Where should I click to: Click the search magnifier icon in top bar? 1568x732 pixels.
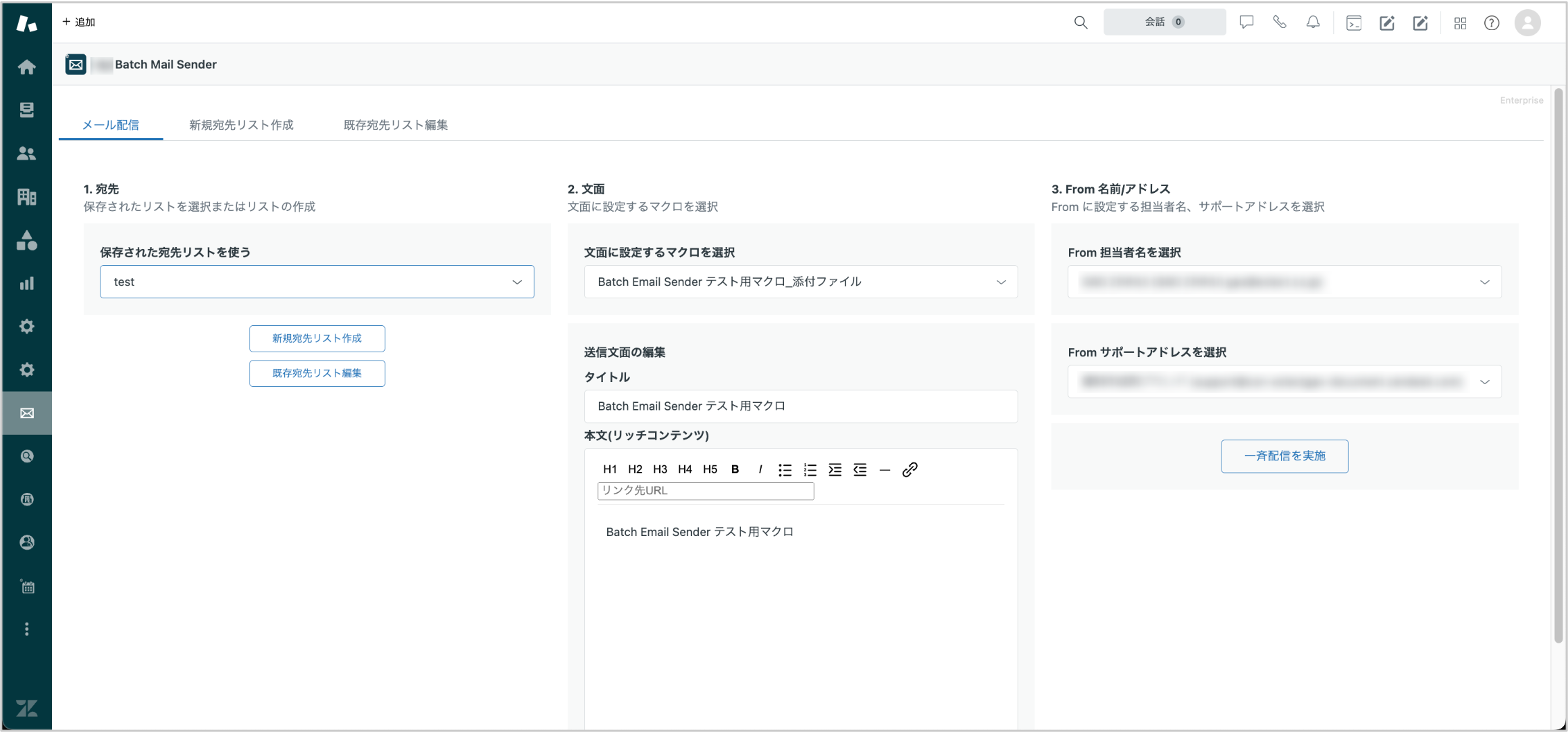point(1080,22)
